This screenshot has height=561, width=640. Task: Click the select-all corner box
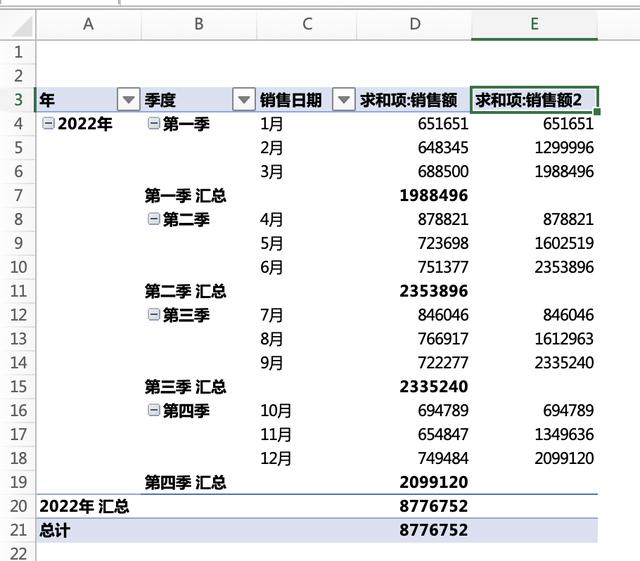[17, 24]
